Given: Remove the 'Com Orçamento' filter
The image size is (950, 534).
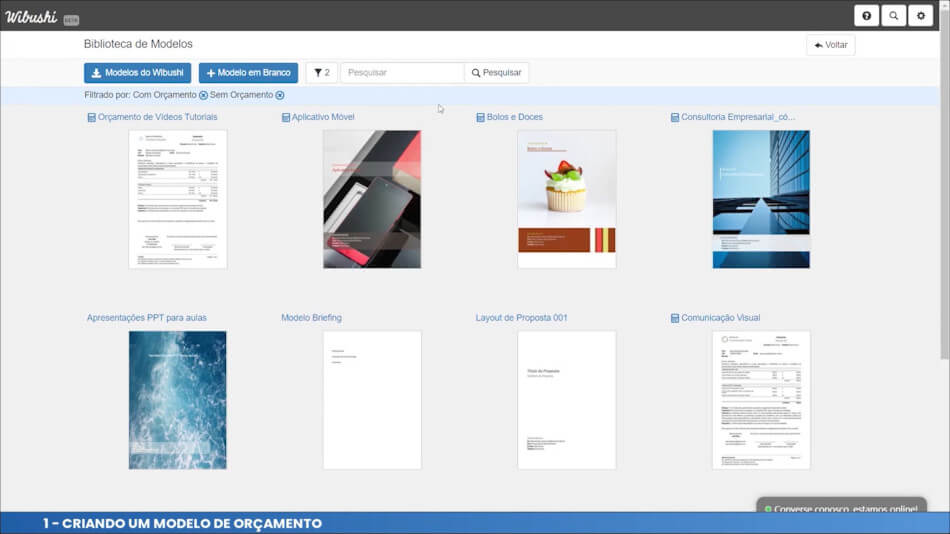Looking at the screenshot, I should click(x=203, y=95).
